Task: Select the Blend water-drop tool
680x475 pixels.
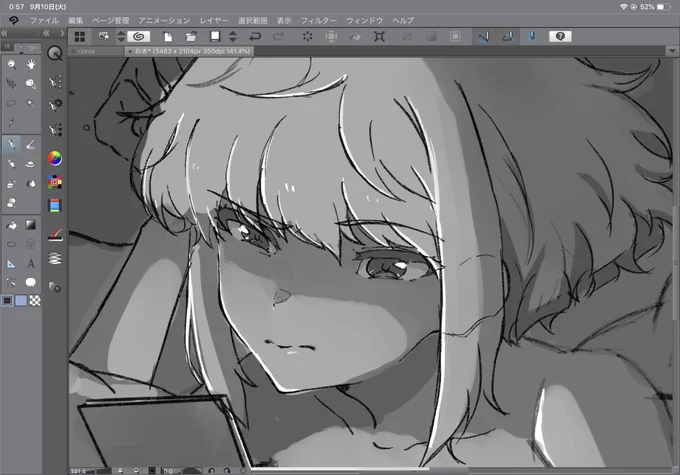Action: coord(31,183)
